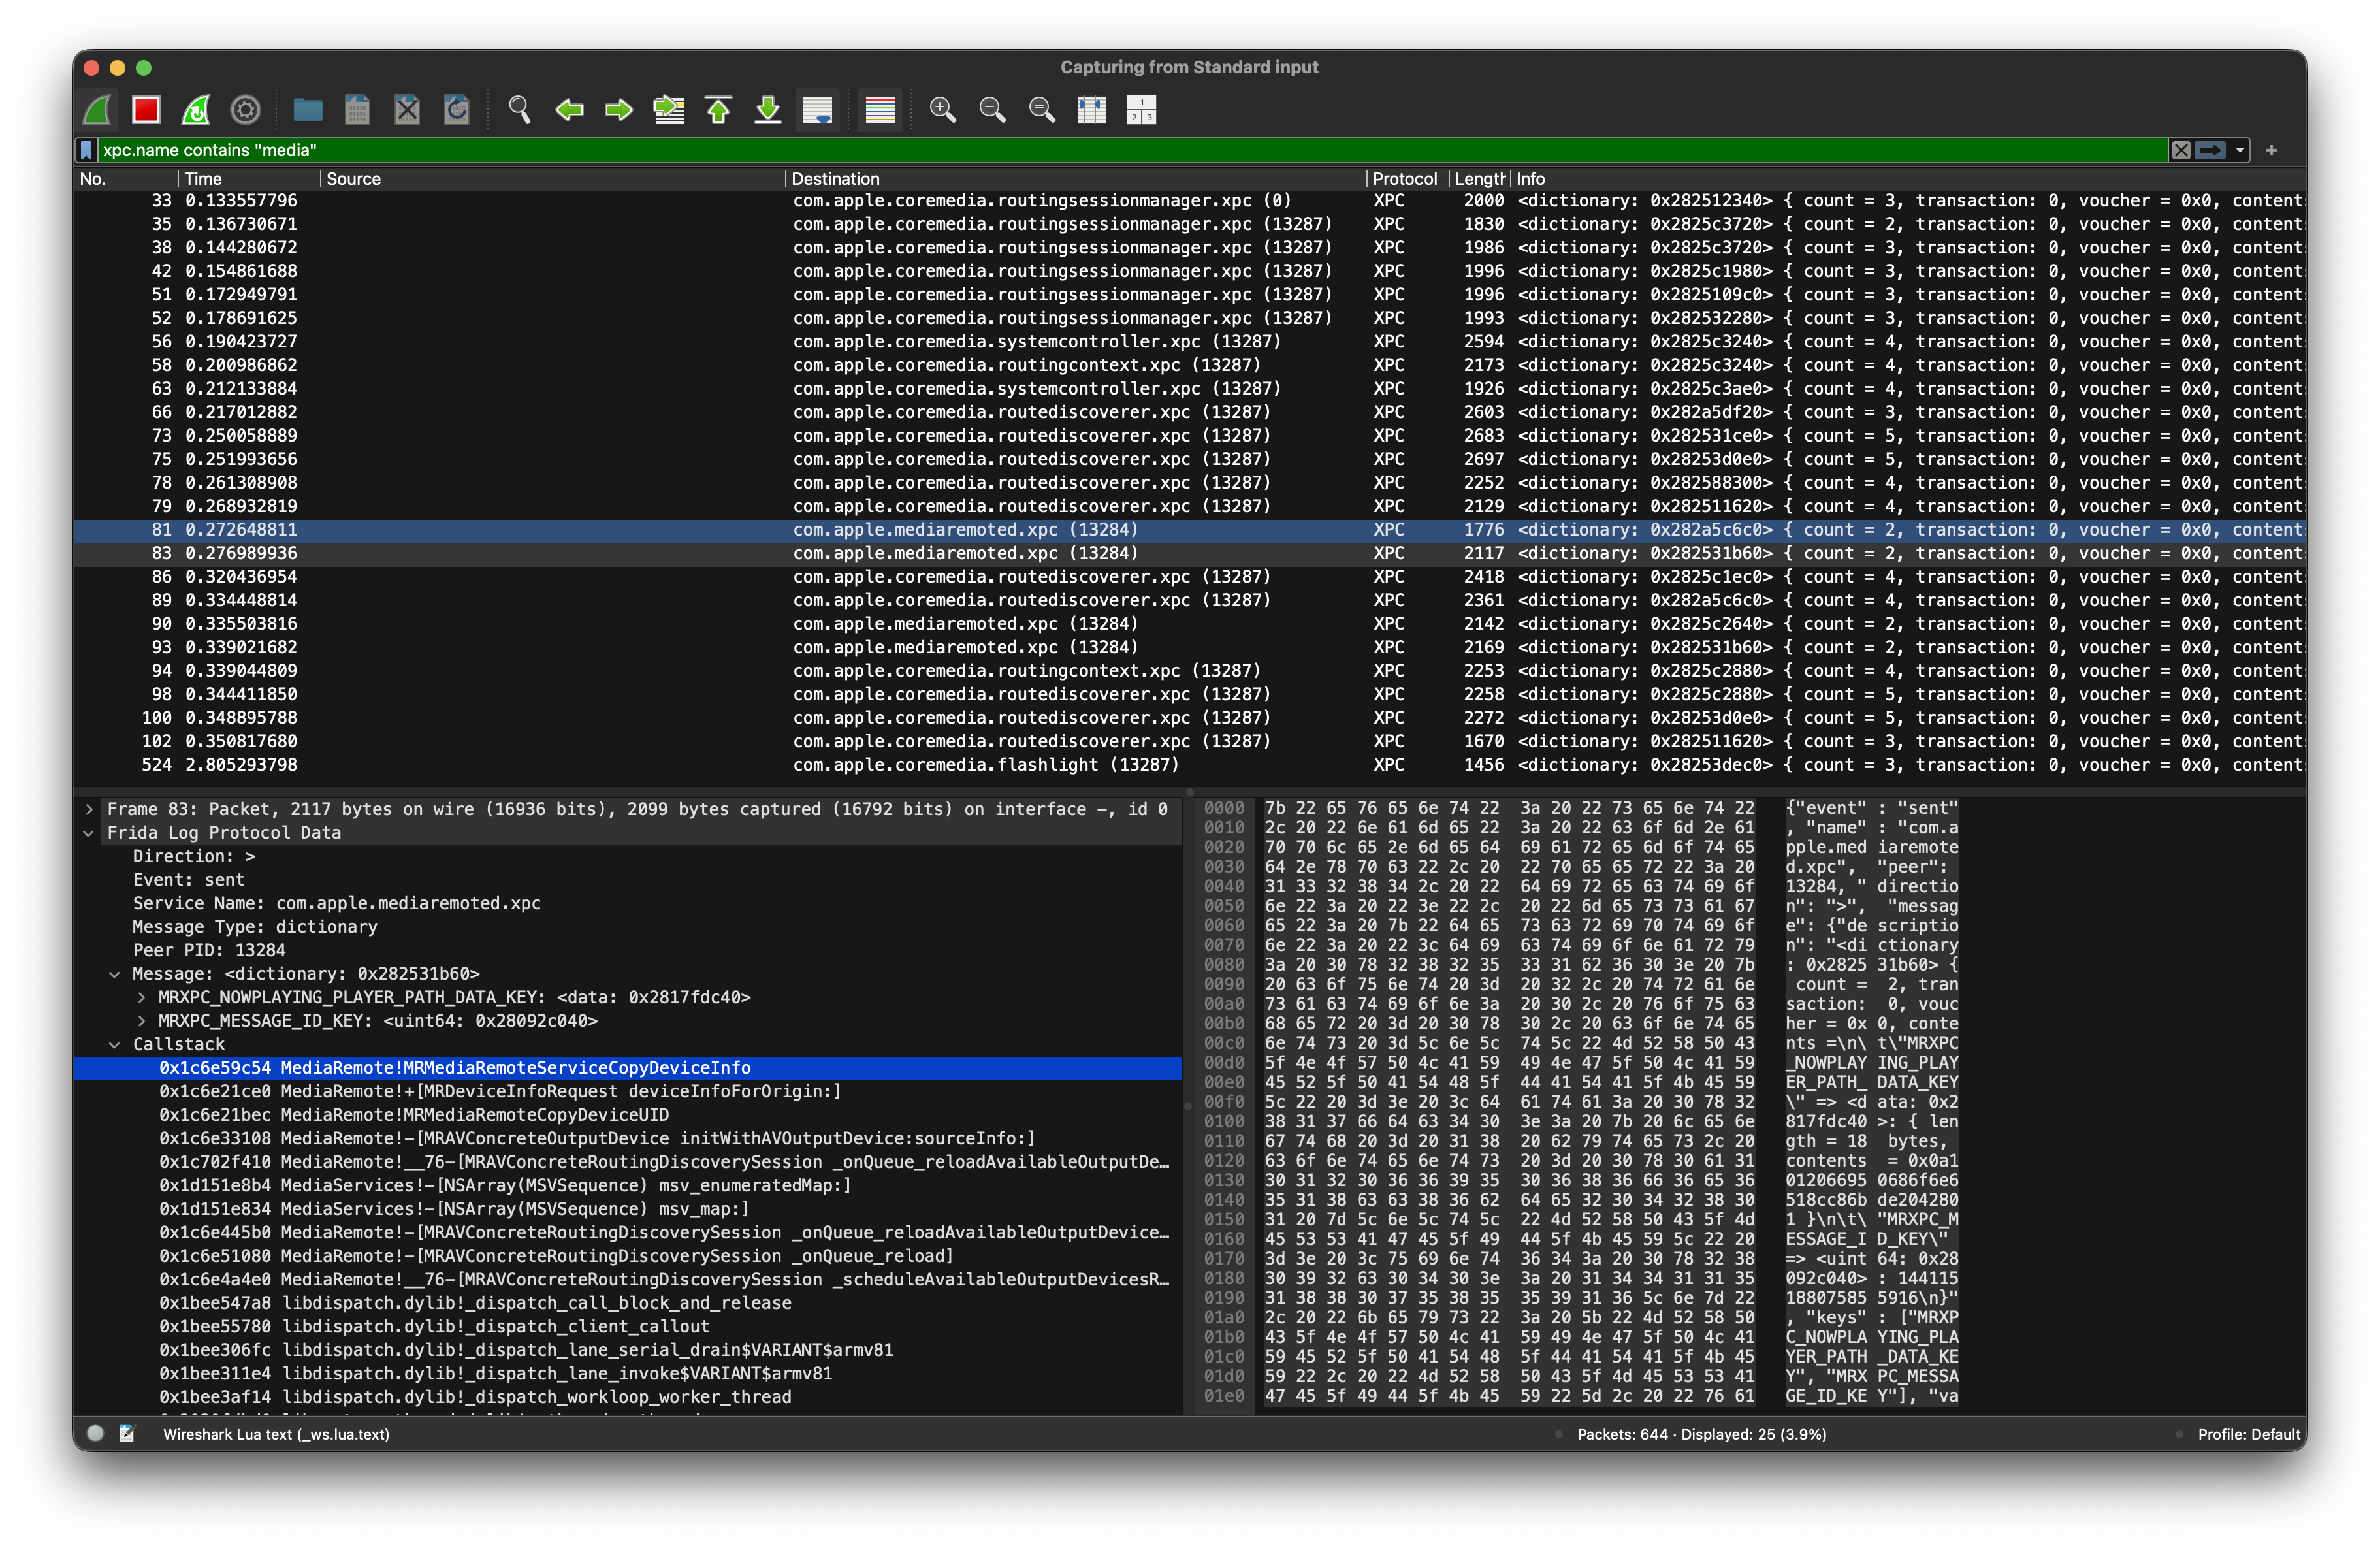Find a packet with the magnifier icon
Screen dimensions: 2380x1548
click(519, 109)
